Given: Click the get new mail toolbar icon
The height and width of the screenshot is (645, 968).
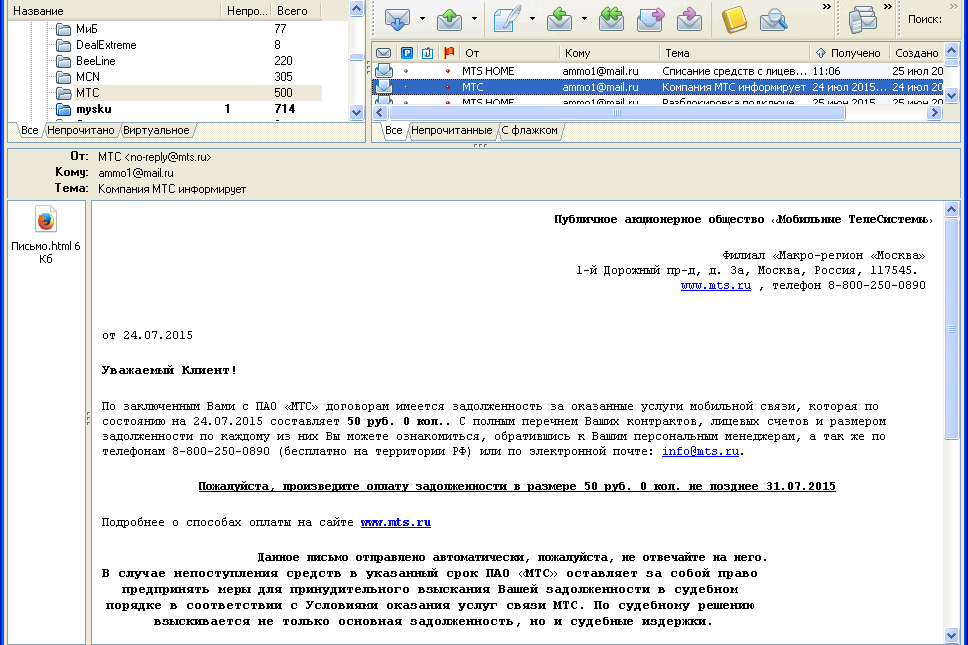Looking at the screenshot, I should pyautogui.click(x=397, y=19).
